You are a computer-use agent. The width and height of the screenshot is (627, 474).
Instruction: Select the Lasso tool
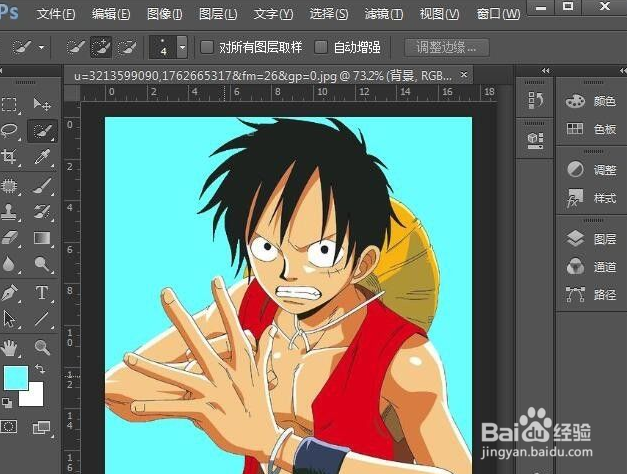(10, 131)
